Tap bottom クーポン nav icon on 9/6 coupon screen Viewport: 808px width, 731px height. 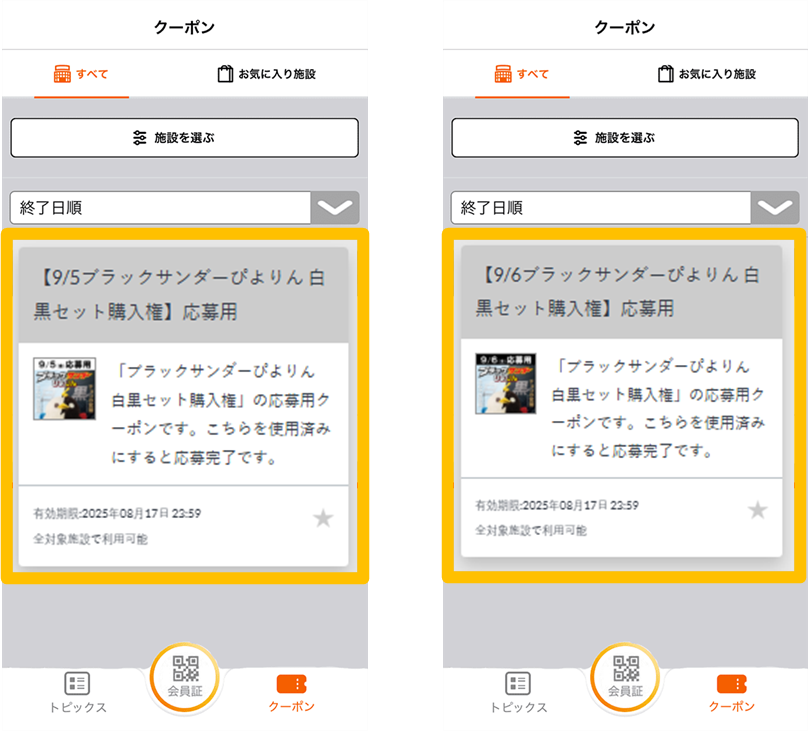(x=732, y=693)
